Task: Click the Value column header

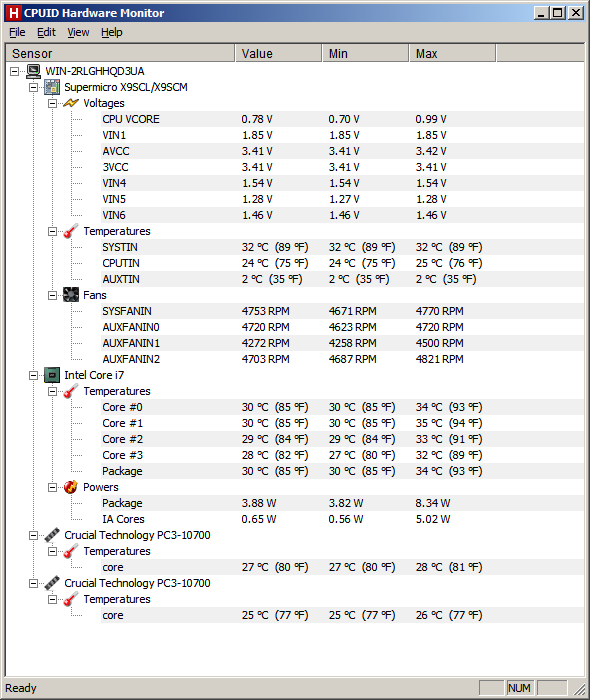Action: (x=278, y=54)
